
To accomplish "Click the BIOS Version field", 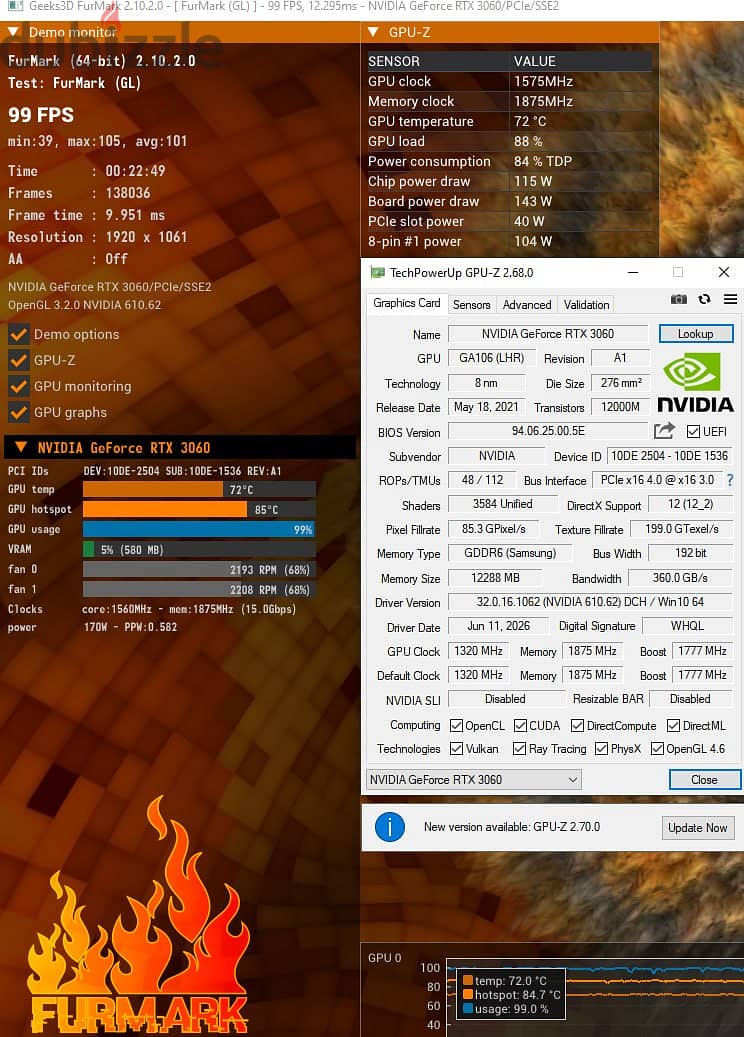I will point(548,431).
